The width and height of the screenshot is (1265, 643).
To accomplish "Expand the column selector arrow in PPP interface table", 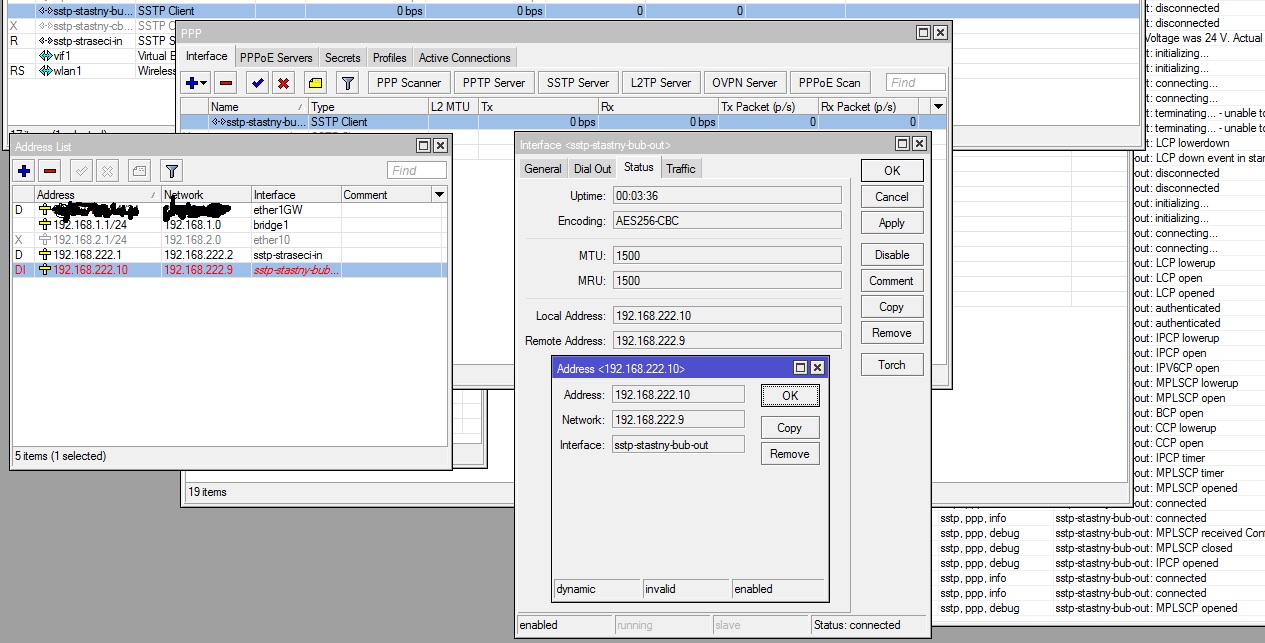I will click(938, 106).
